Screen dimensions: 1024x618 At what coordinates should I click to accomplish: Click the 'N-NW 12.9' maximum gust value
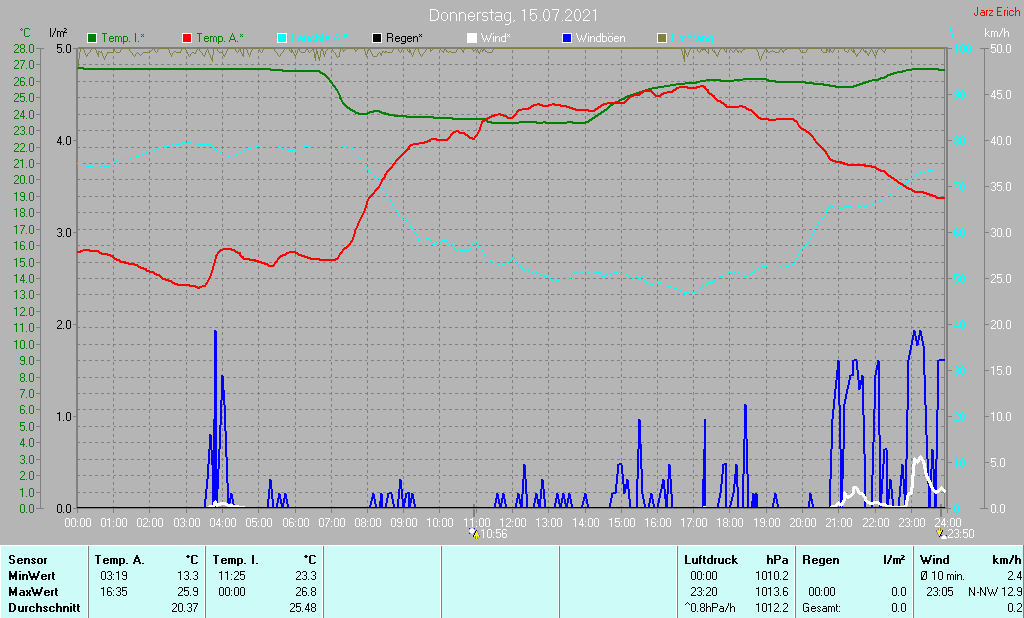[995, 592]
